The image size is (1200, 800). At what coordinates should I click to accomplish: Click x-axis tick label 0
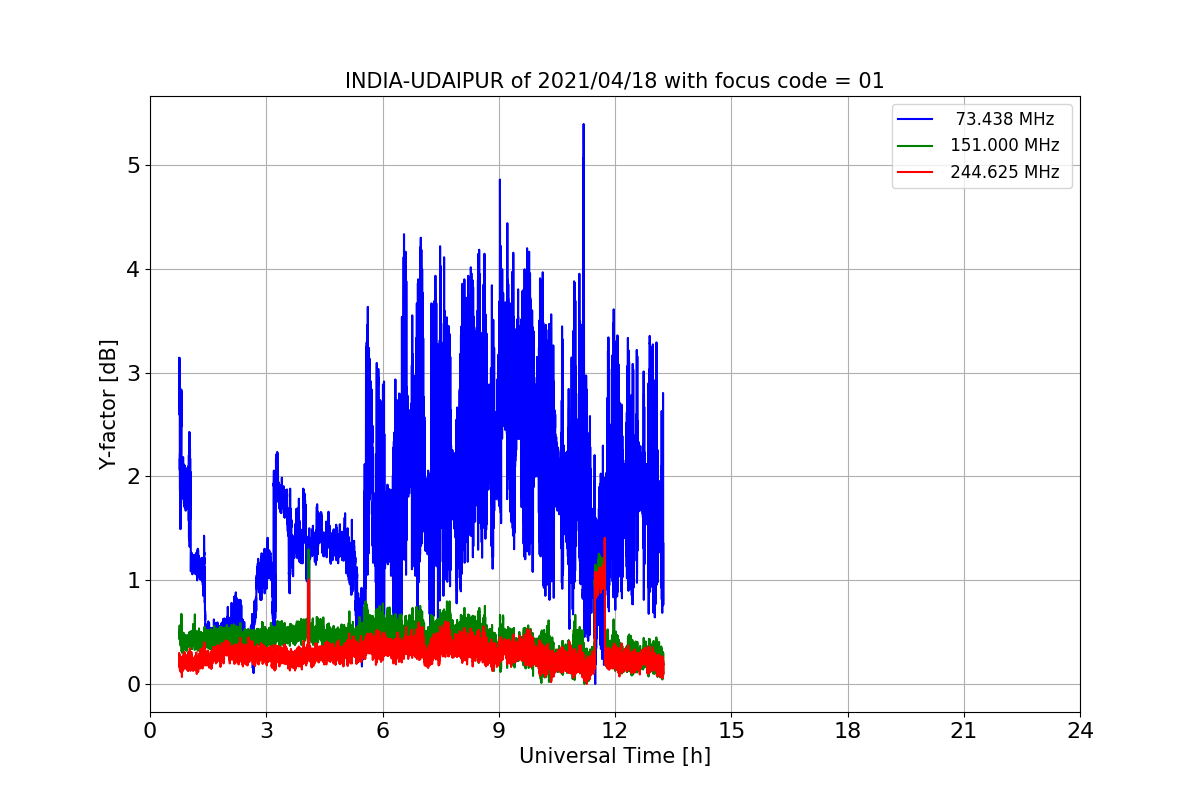[150, 731]
